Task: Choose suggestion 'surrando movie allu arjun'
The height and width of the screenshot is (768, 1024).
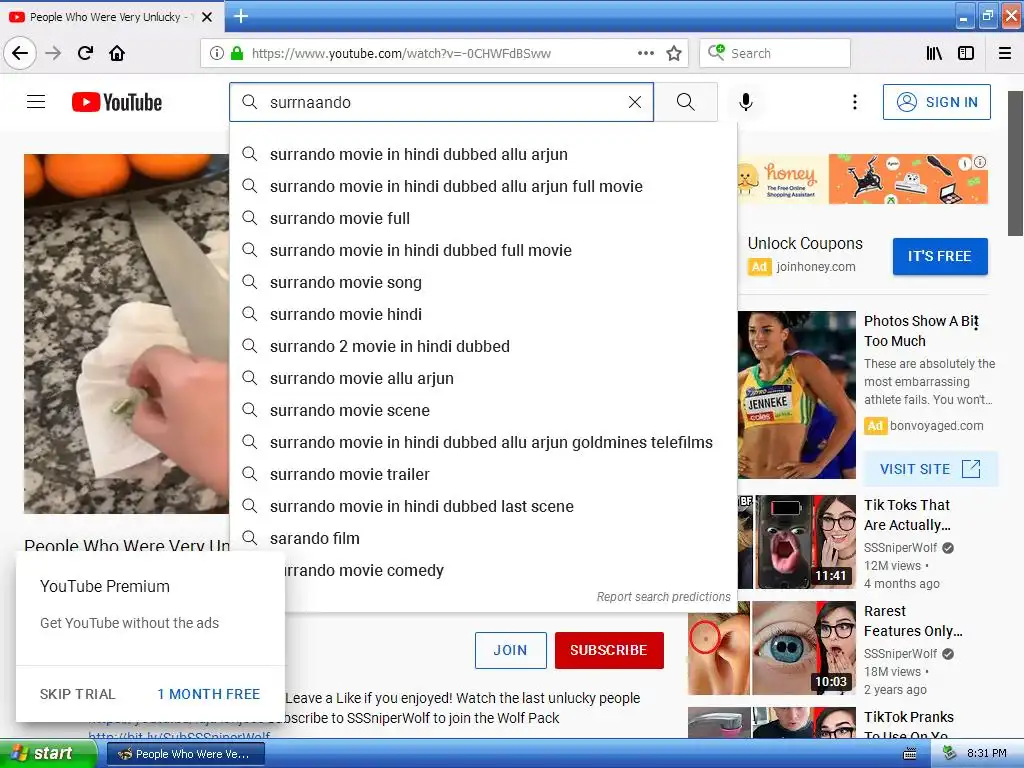Action: coord(483,378)
